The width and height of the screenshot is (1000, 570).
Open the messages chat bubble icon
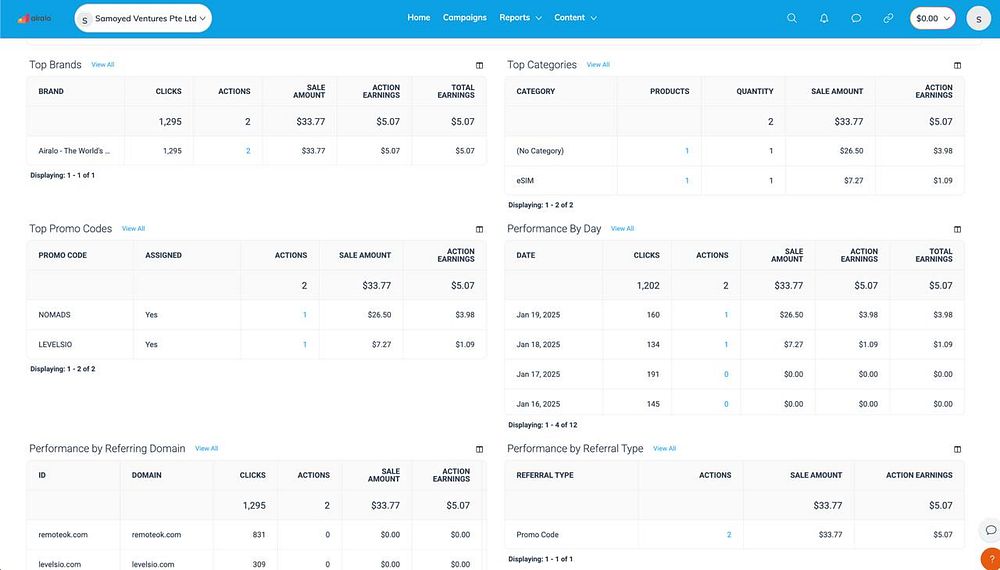[x=856, y=18]
